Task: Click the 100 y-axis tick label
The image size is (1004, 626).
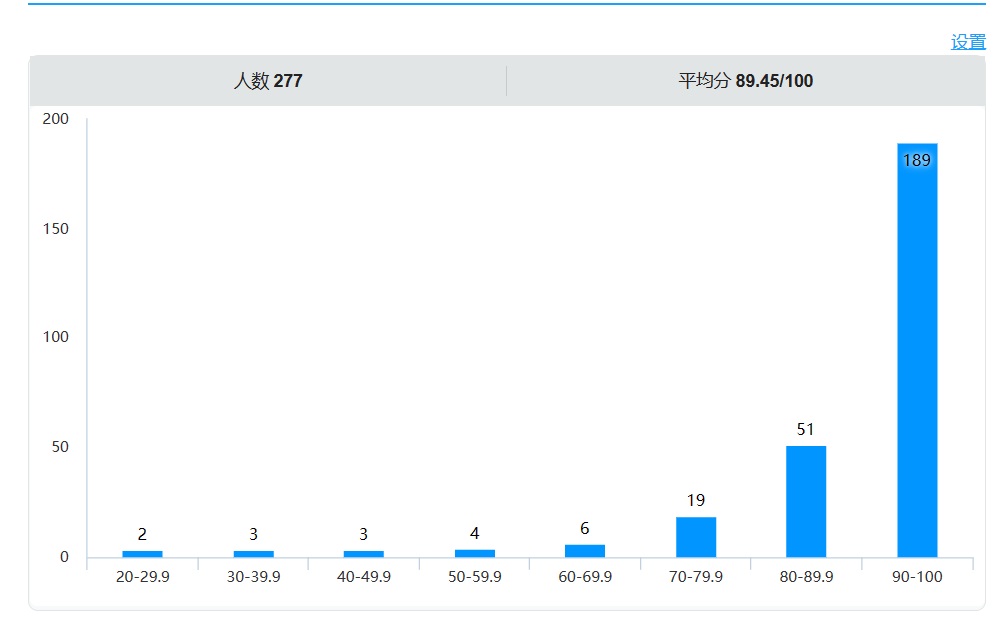Action: 56,337
